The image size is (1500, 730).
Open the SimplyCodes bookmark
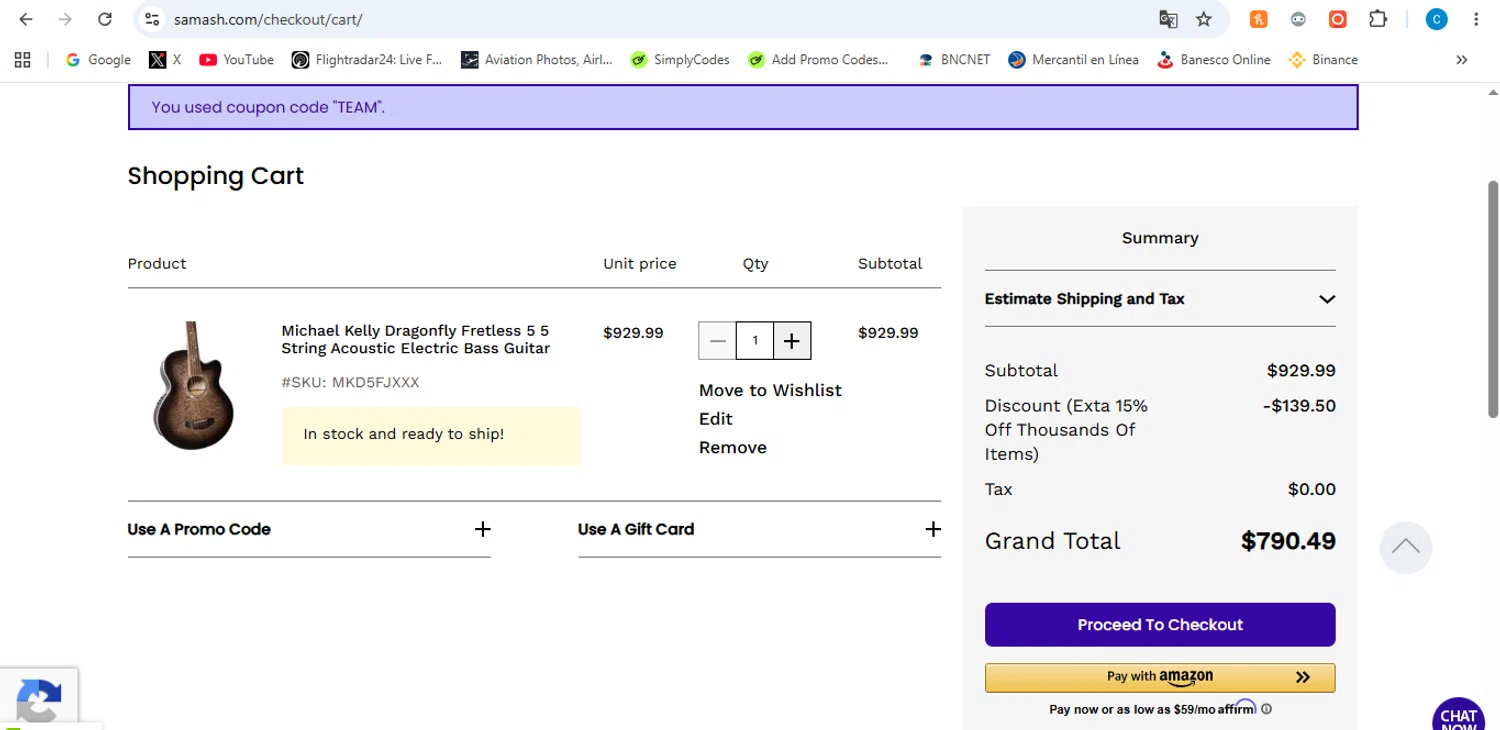click(x=680, y=60)
